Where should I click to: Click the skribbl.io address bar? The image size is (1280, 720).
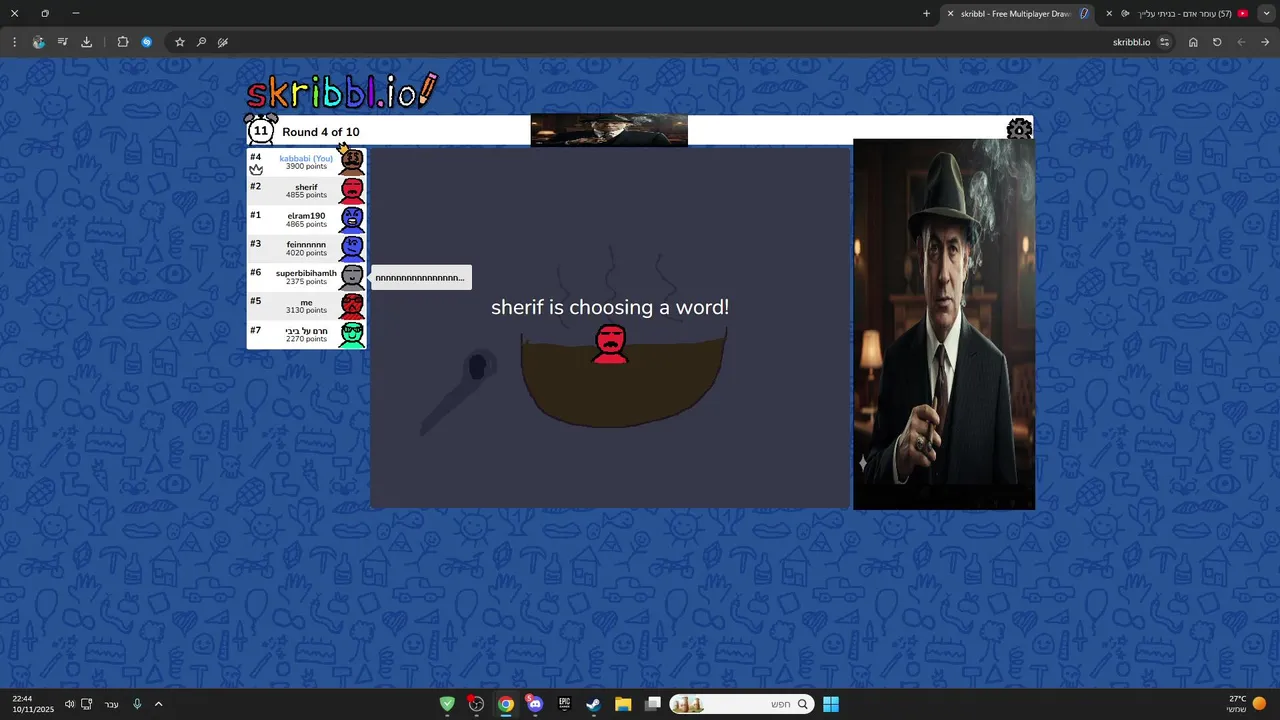tap(1131, 42)
